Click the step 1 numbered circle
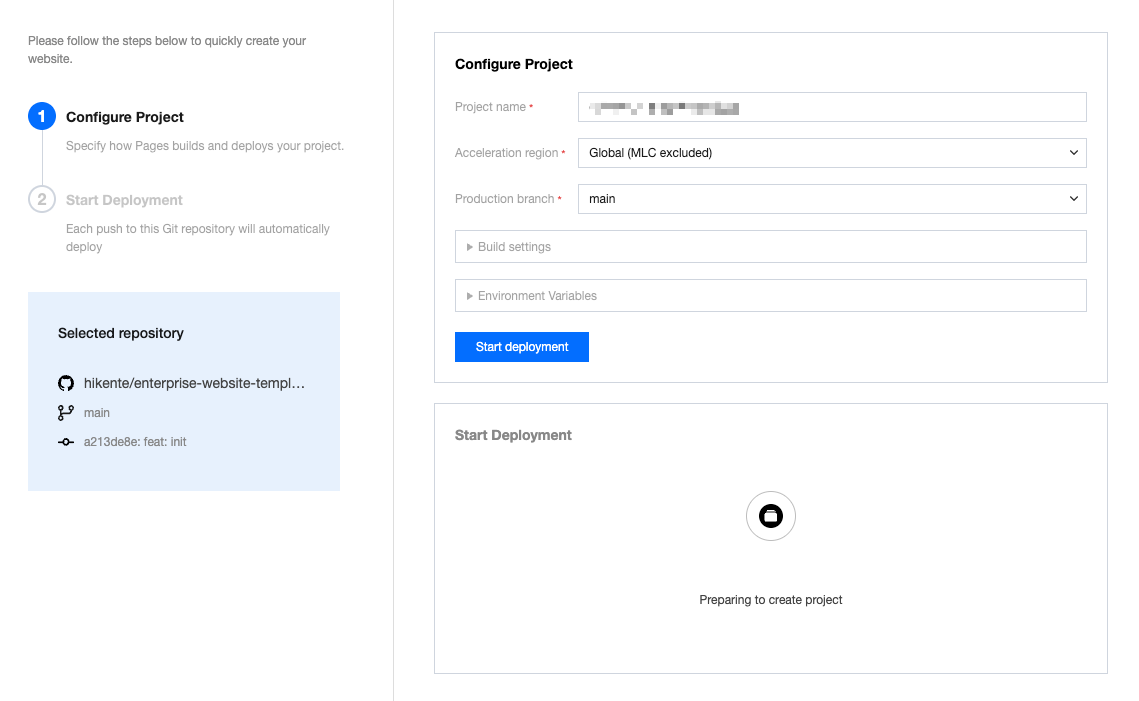This screenshot has height=701, width=1139. click(41, 117)
